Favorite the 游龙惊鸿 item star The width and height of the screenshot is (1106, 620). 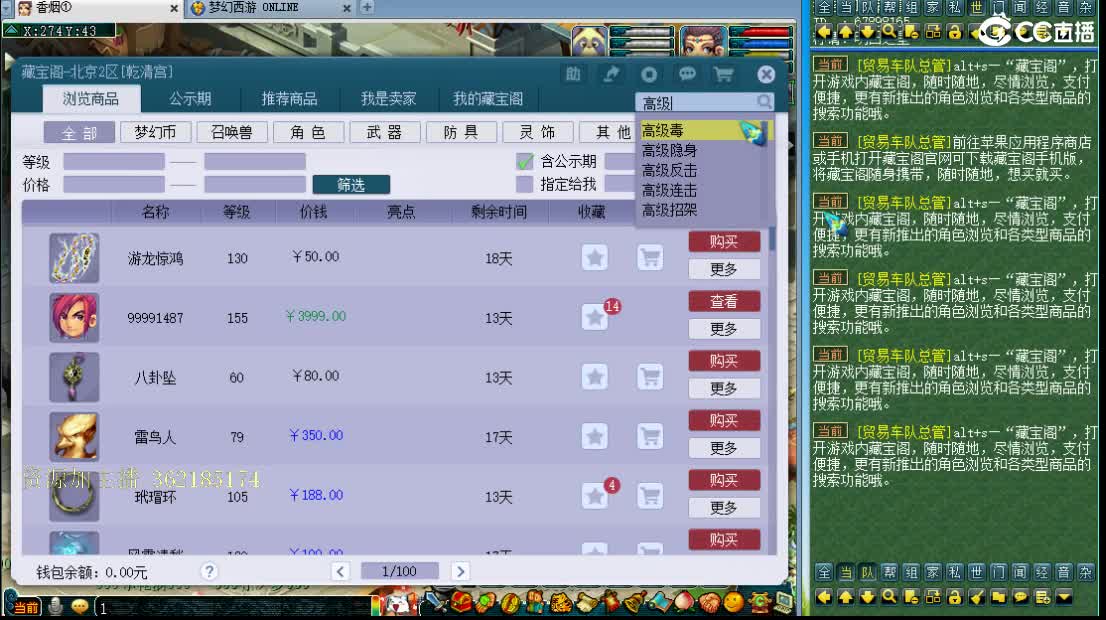pos(595,257)
